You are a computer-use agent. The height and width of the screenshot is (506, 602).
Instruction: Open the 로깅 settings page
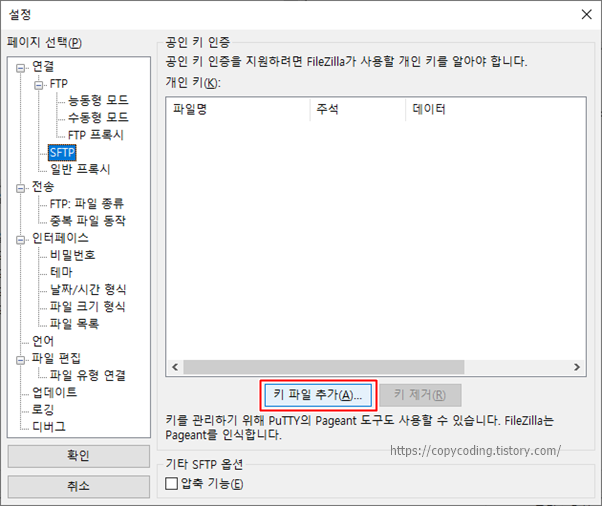click(43, 410)
